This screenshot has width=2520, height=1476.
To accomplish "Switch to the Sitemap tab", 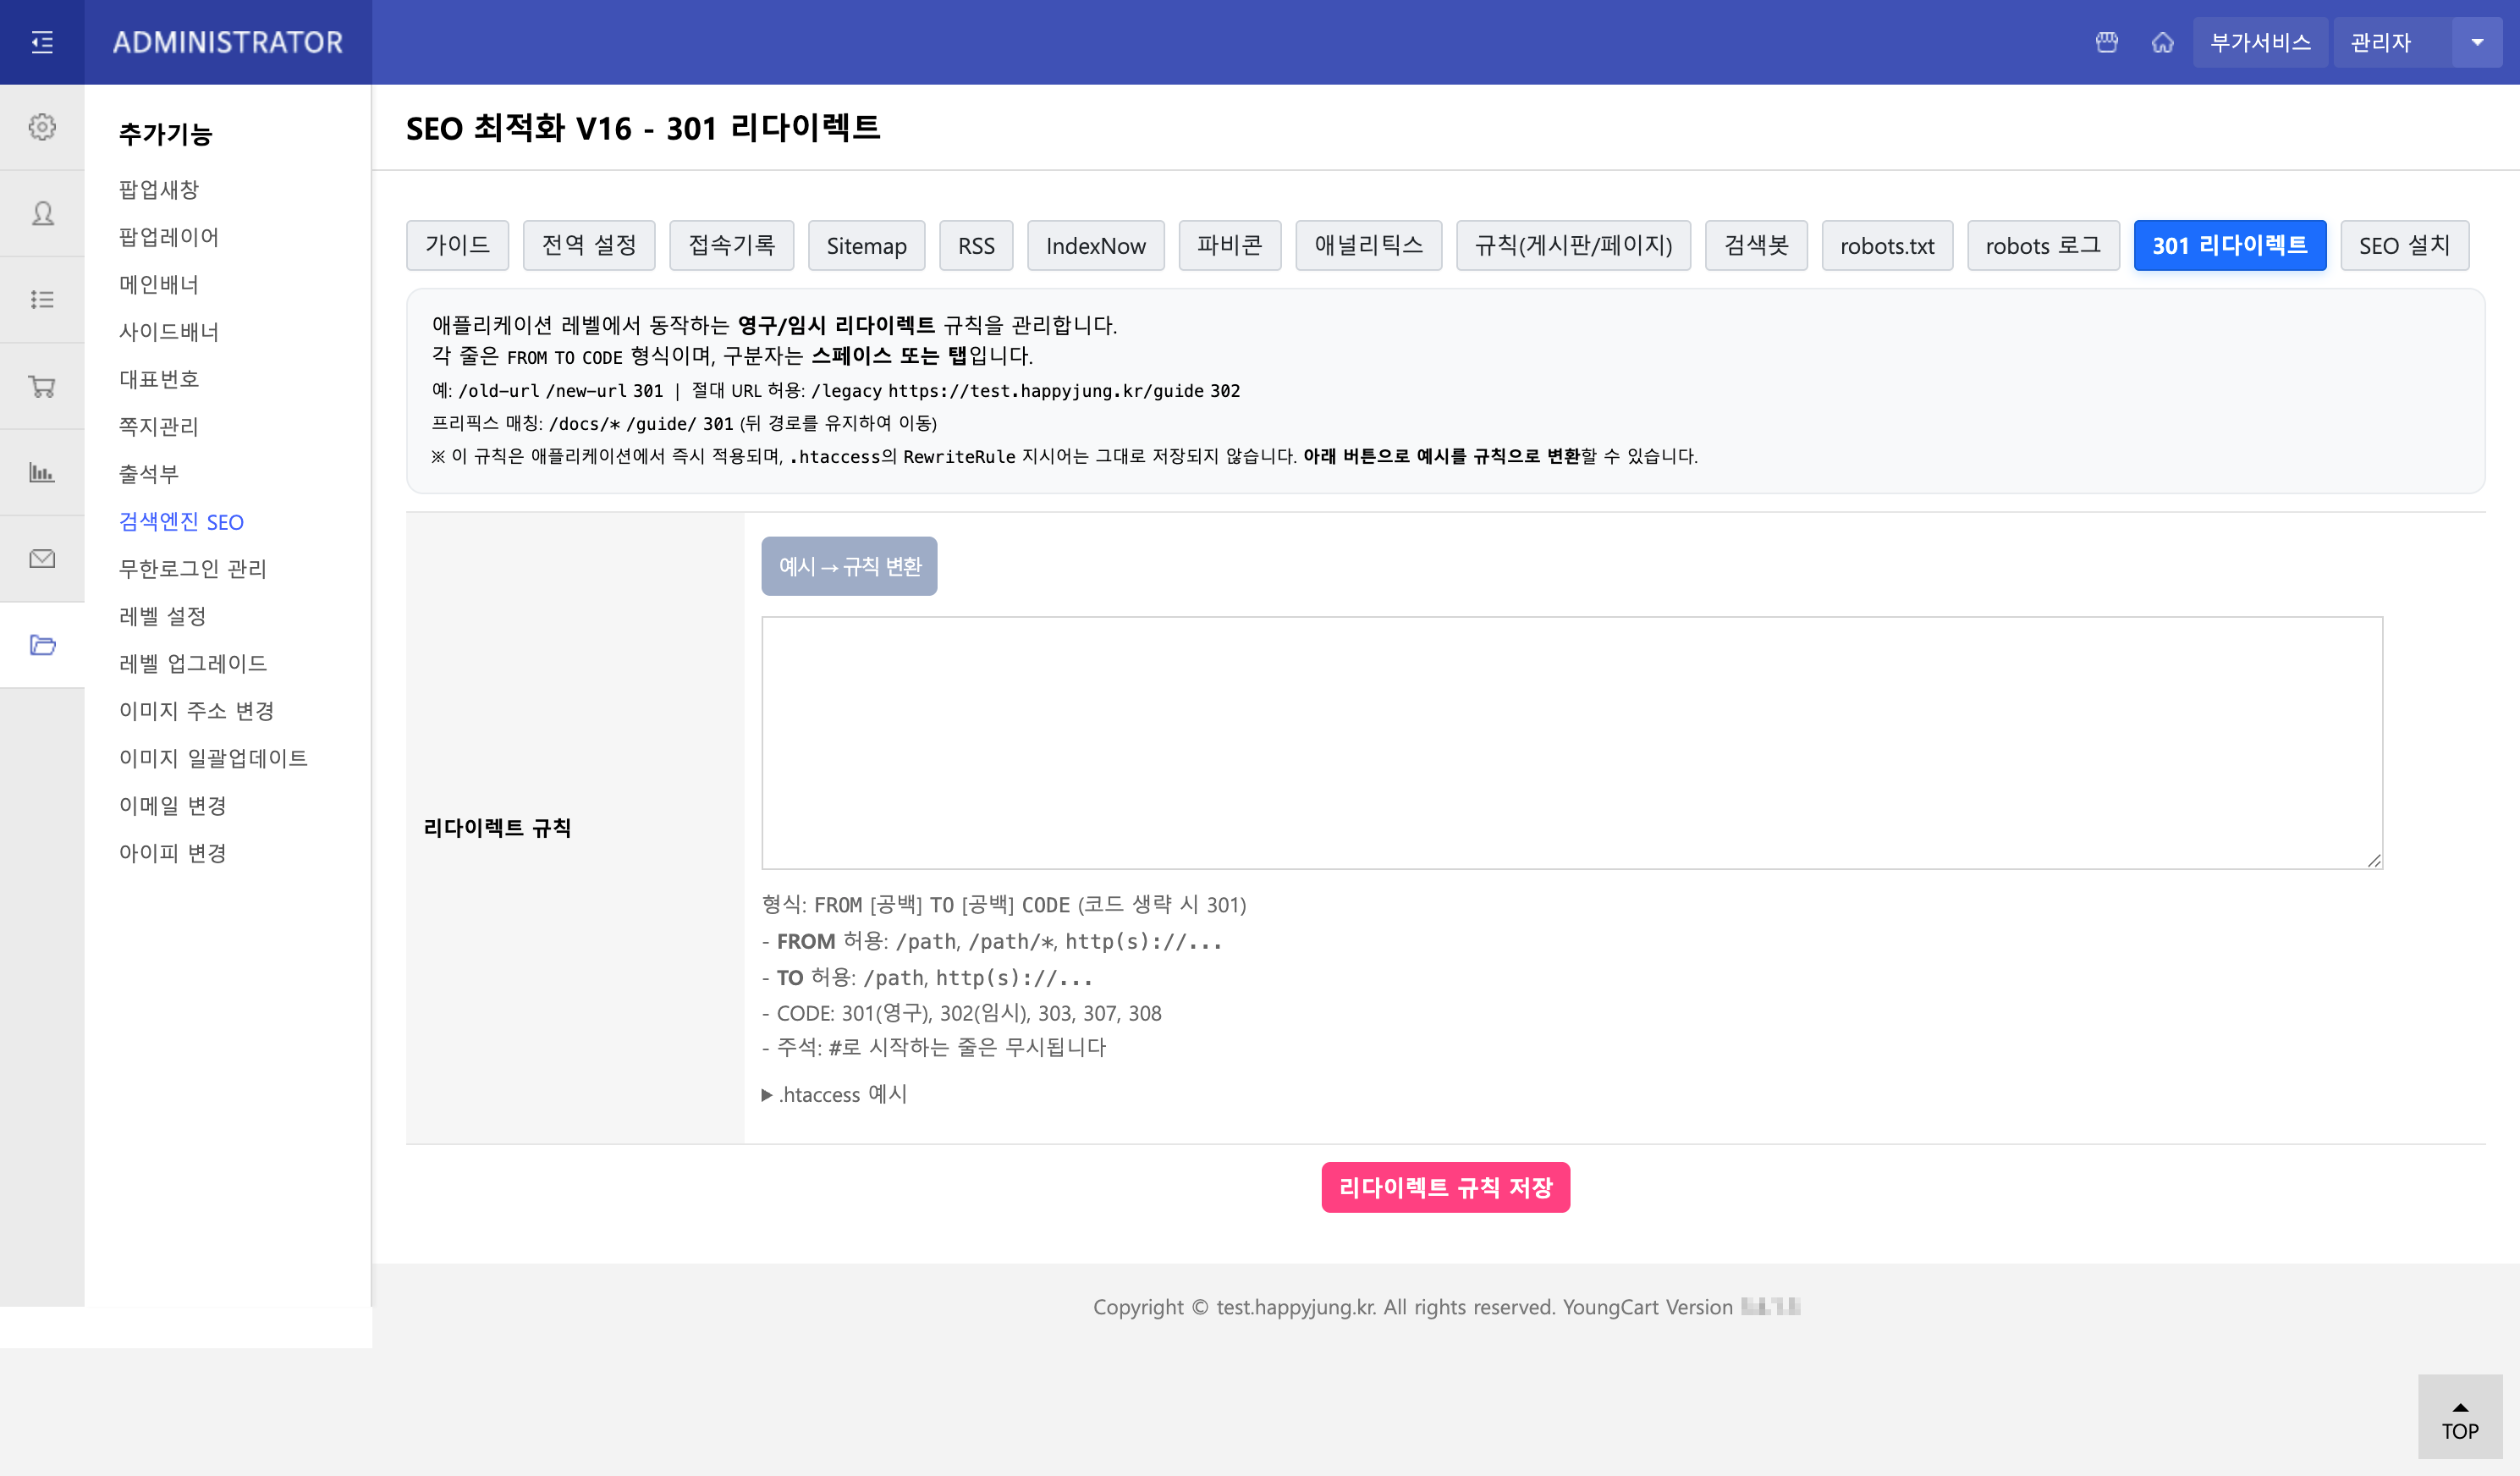I will pos(866,245).
